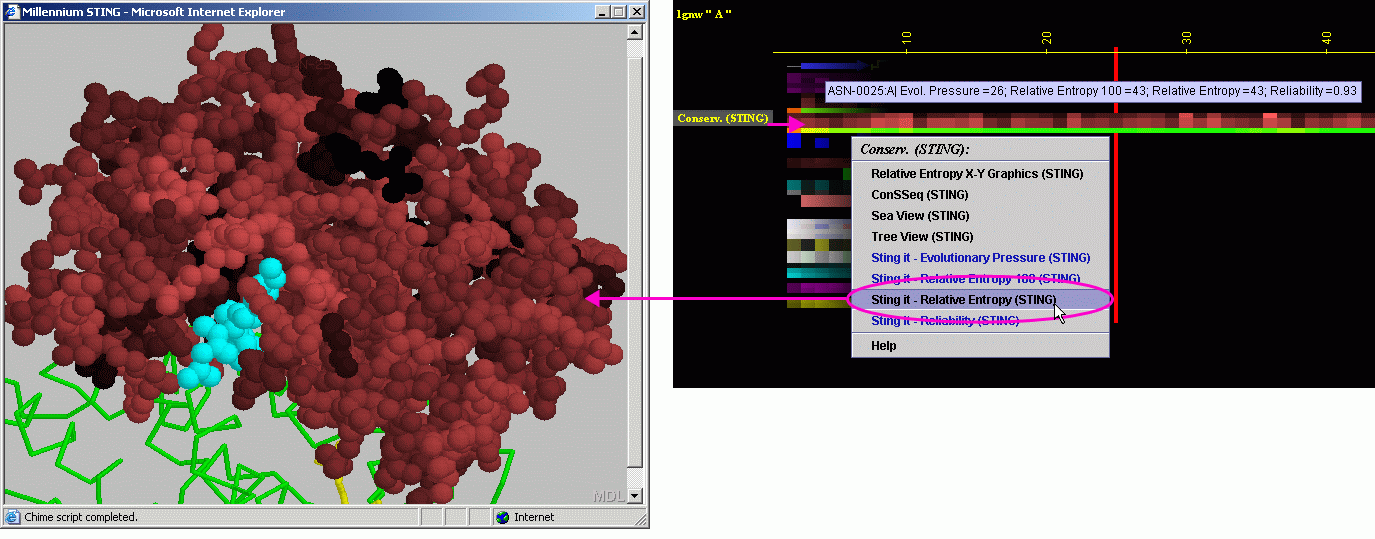Click the blue secondary structure arrow icon
1375x539 pixels.
pos(834,66)
